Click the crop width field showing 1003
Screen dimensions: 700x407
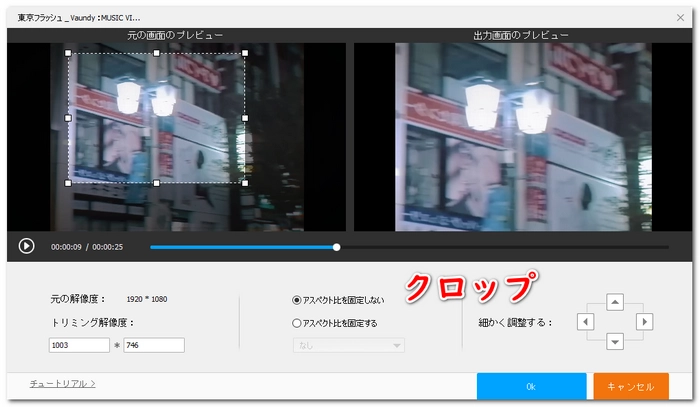click(x=79, y=345)
